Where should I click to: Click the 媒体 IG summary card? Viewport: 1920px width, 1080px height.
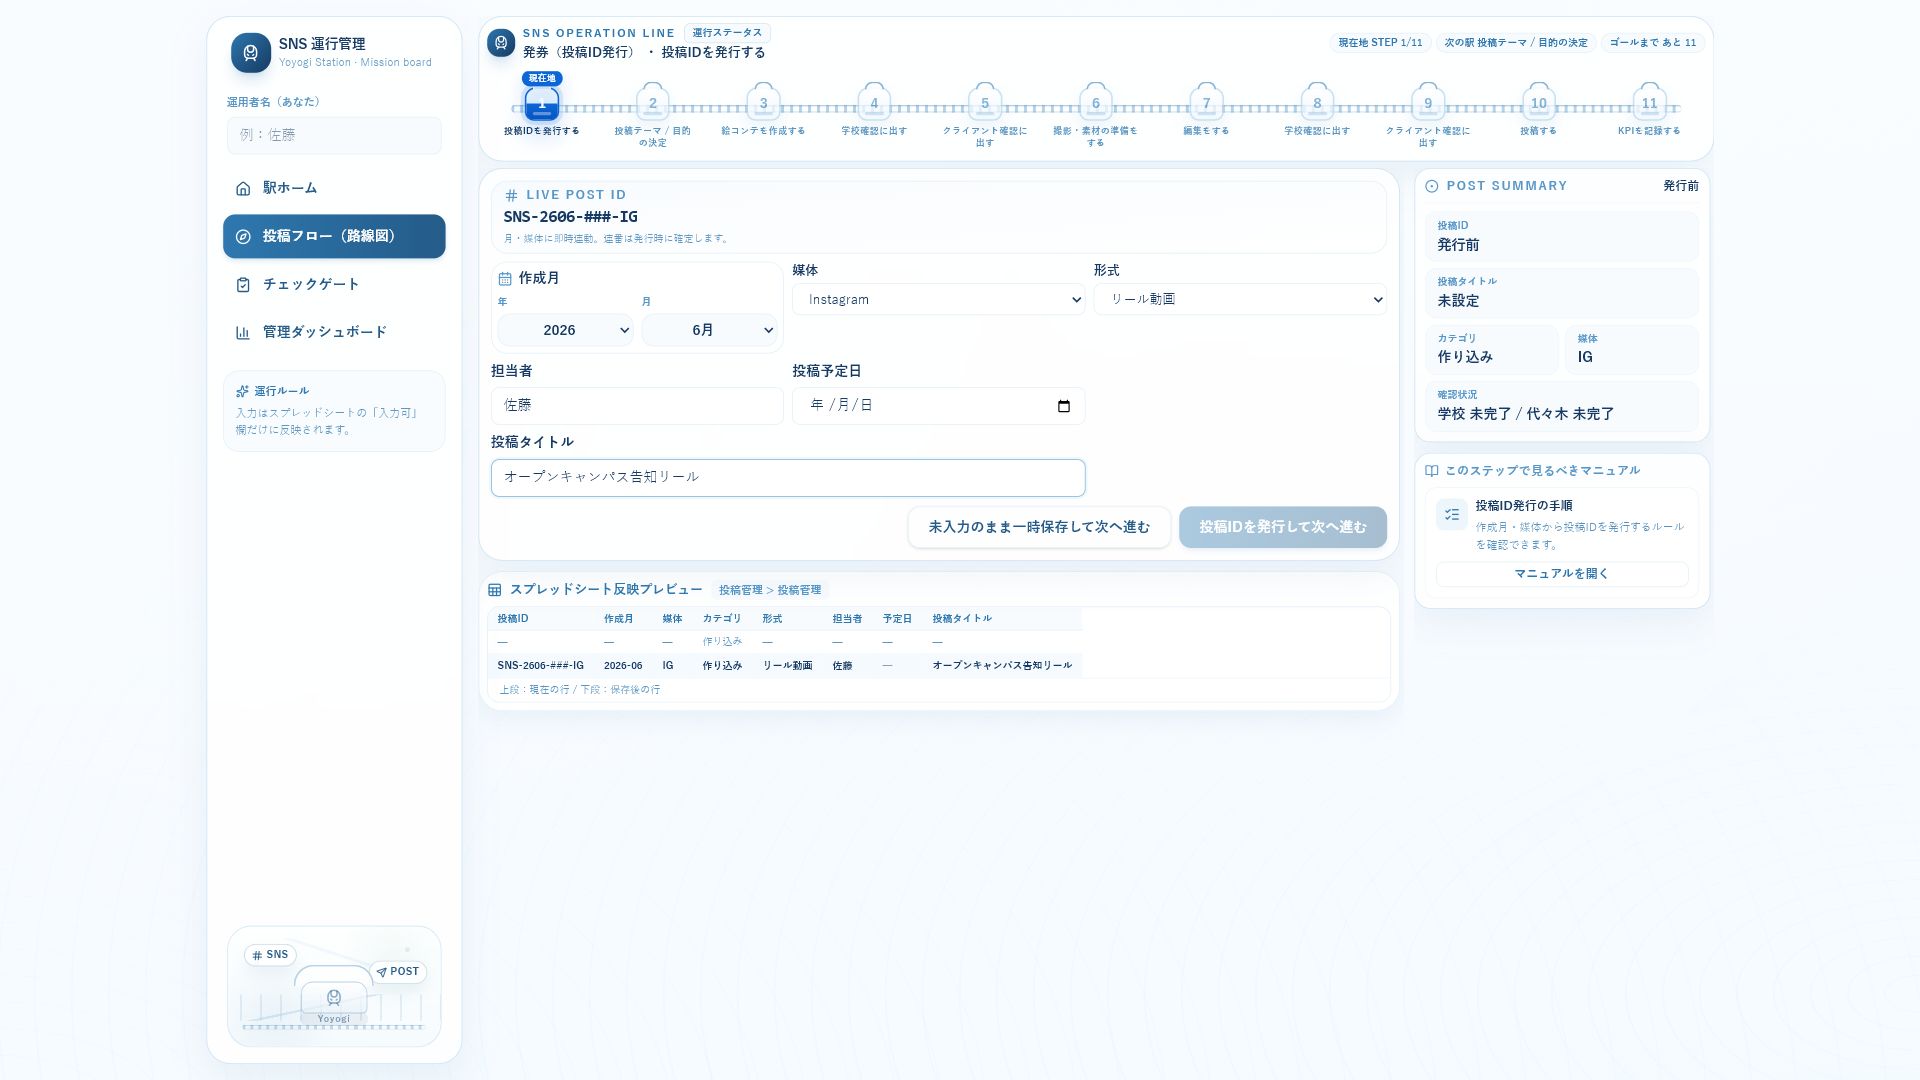click(x=1632, y=349)
